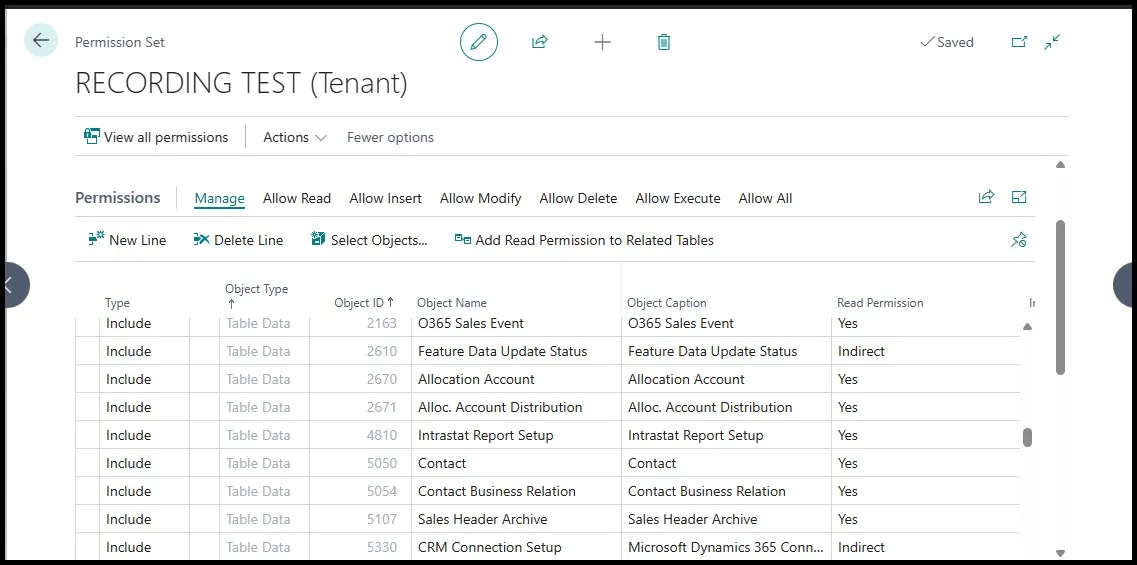
Task: Click Add Read Permission to Related Tables icon
Action: click(463, 239)
